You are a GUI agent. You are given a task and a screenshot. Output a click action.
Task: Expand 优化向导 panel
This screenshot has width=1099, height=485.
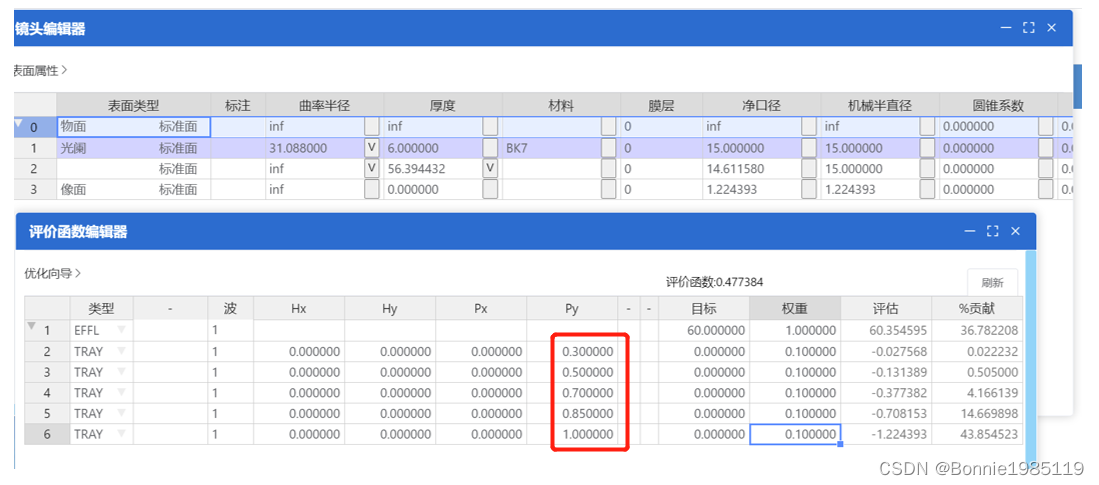53,273
